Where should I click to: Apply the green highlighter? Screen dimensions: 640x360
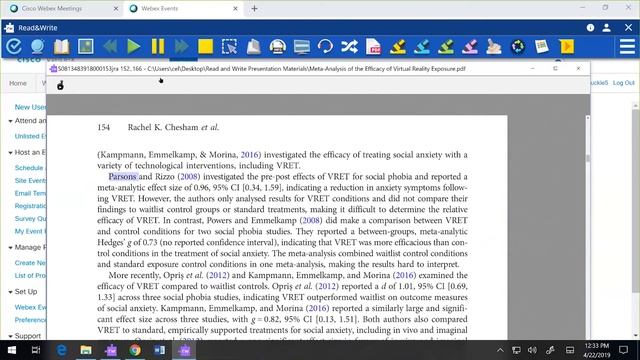tap(446, 47)
